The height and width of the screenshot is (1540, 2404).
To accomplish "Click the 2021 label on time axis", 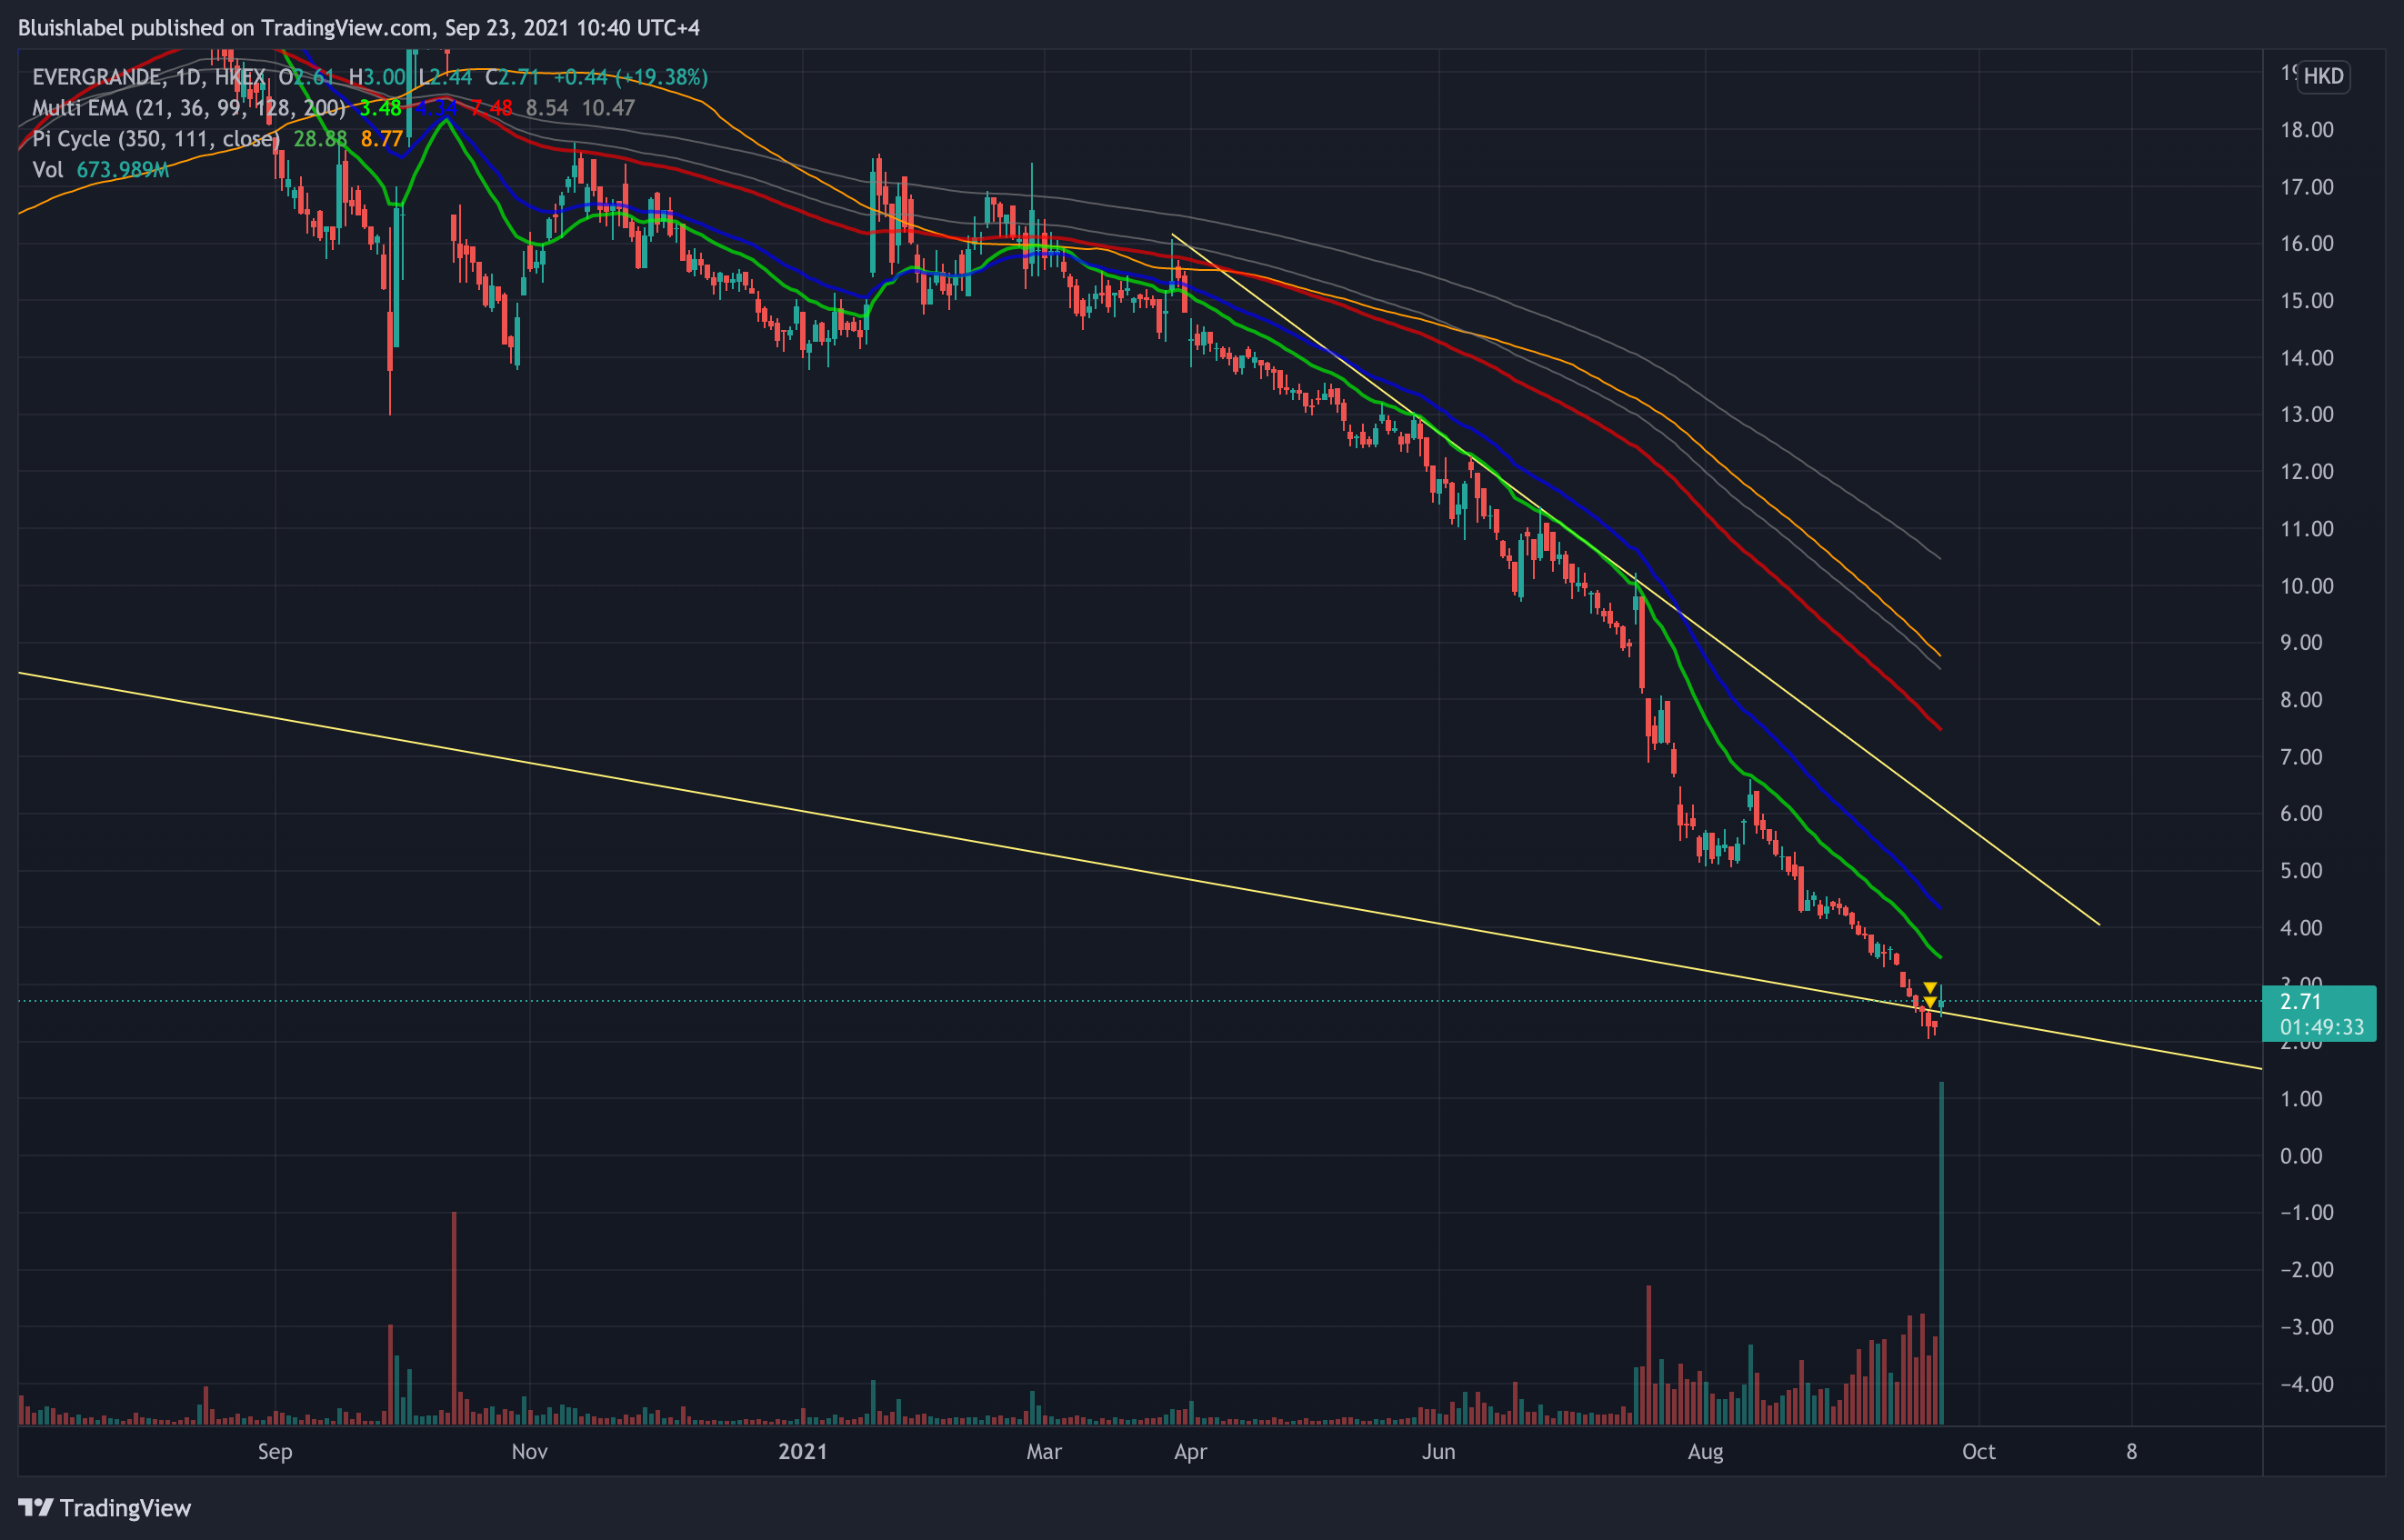I will click(x=803, y=1451).
